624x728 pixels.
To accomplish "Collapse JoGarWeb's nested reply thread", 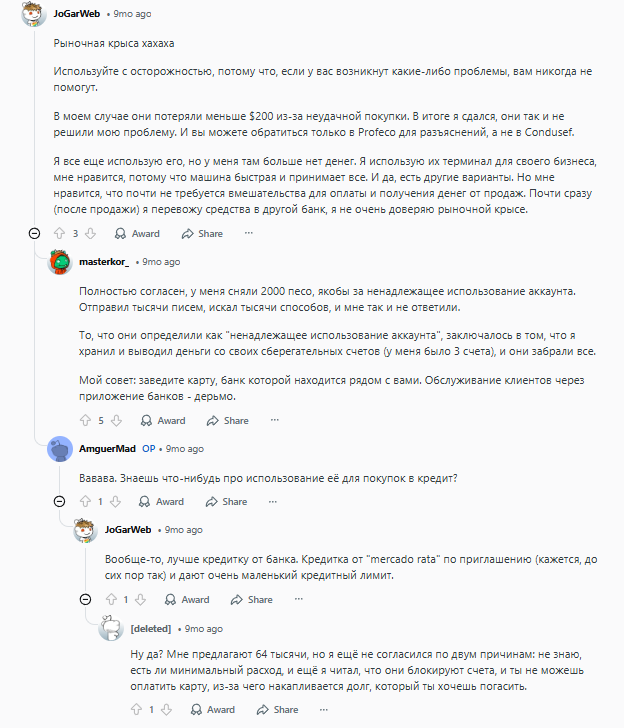I will click(x=87, y=600).
